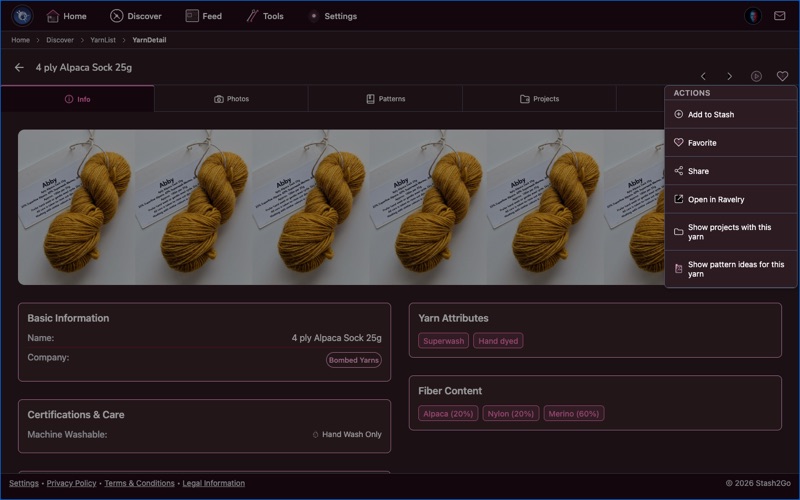
Task: Click the back arrow beside yarn title
Action: 19,68
